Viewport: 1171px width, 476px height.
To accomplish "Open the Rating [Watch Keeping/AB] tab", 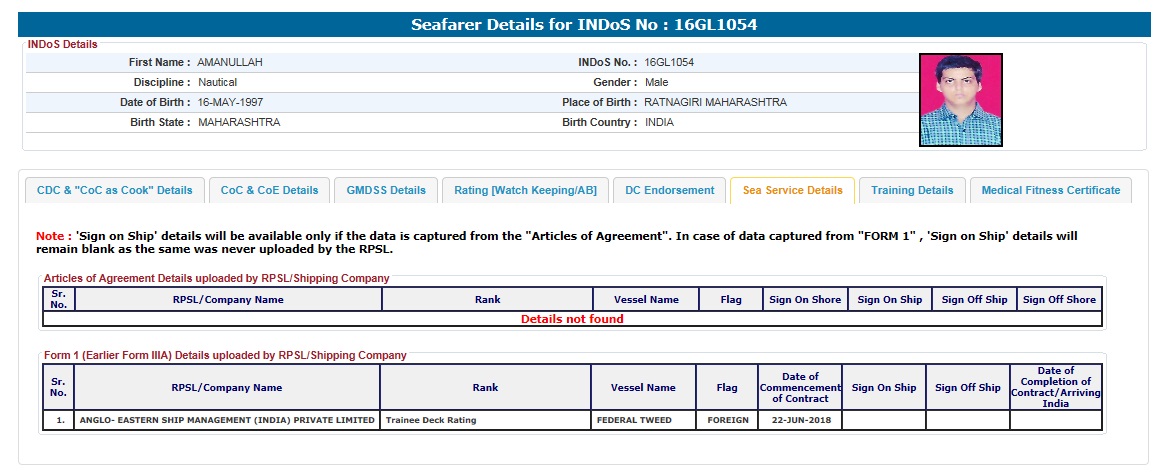I will (525, 190).
